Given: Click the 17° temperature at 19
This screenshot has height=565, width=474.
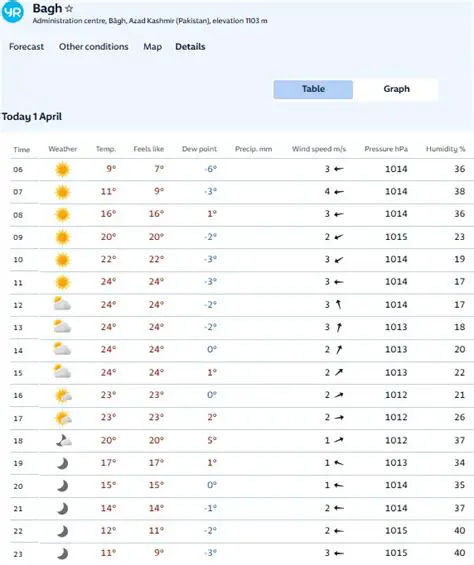Looking at the screenshot, I should coord(108,462).
